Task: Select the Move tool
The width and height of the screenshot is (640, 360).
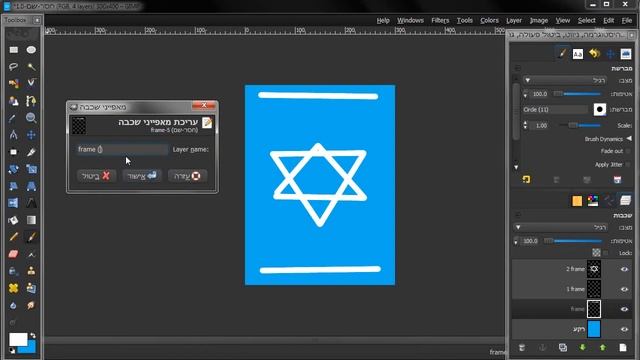Action: tap(31, 135)
